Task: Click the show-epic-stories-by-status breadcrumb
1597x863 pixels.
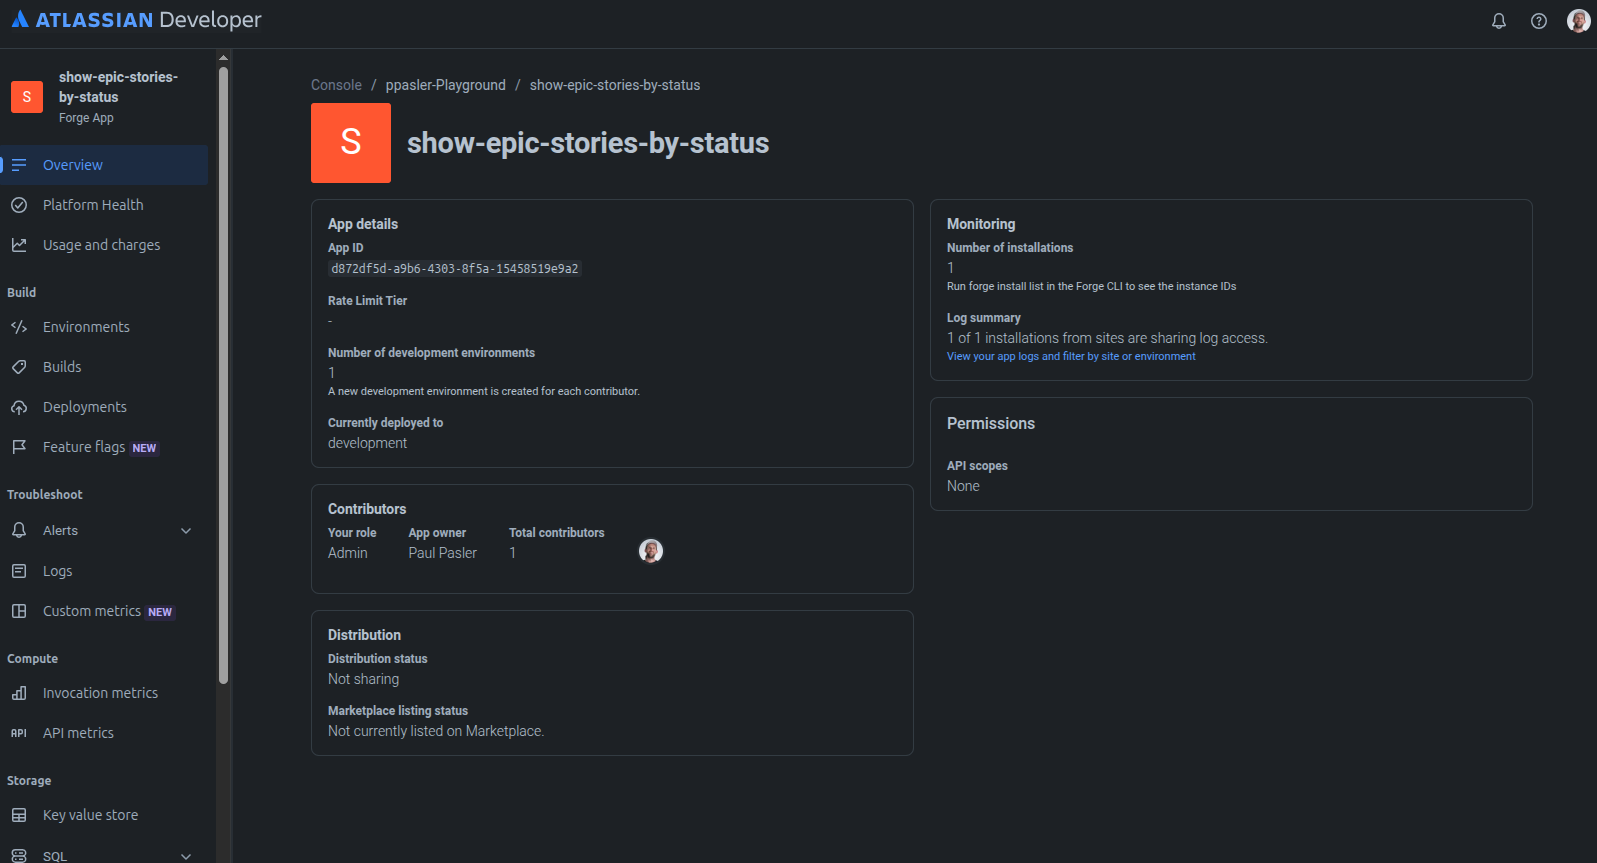Action: pos(615,85)
